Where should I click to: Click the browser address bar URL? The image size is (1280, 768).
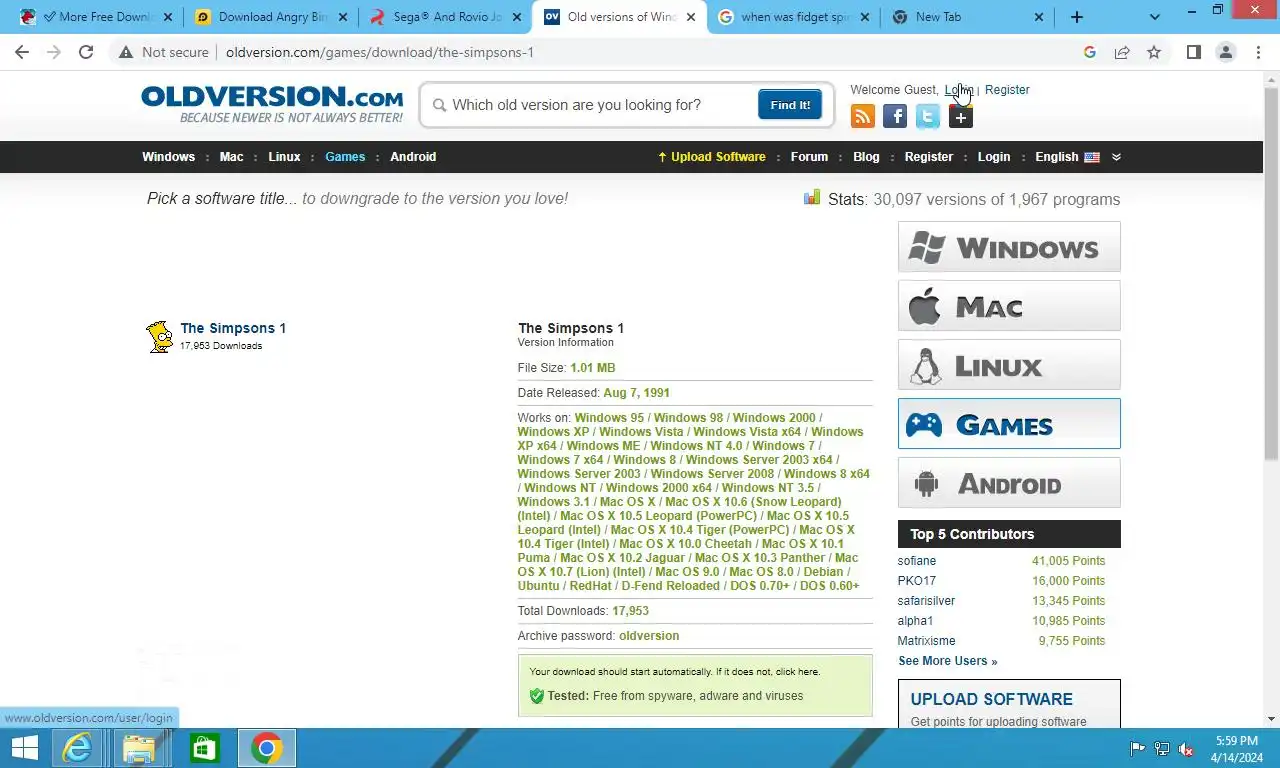coord(379,52)
